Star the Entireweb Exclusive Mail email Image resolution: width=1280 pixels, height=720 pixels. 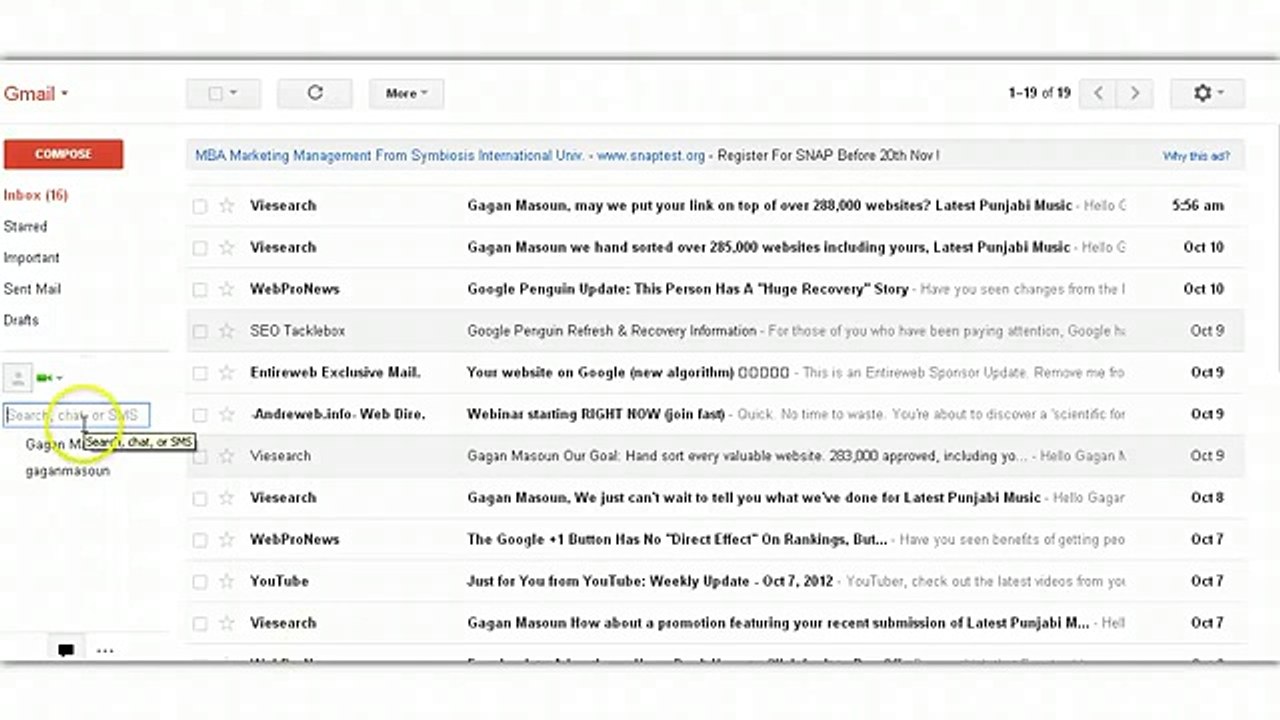point(227,373)
